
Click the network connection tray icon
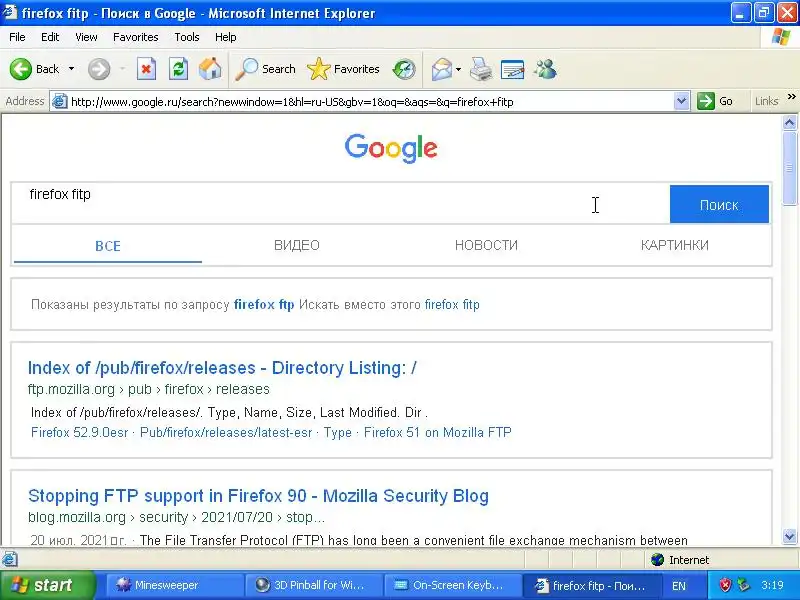(x=744, y=585)
